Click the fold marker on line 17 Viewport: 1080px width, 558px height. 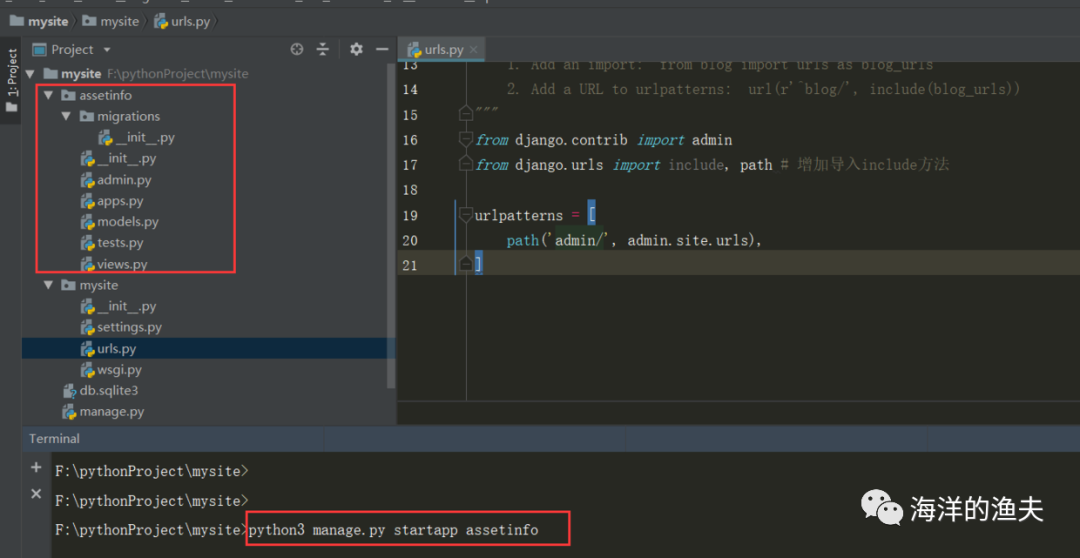pyautogui.click(x=466, y=165)
